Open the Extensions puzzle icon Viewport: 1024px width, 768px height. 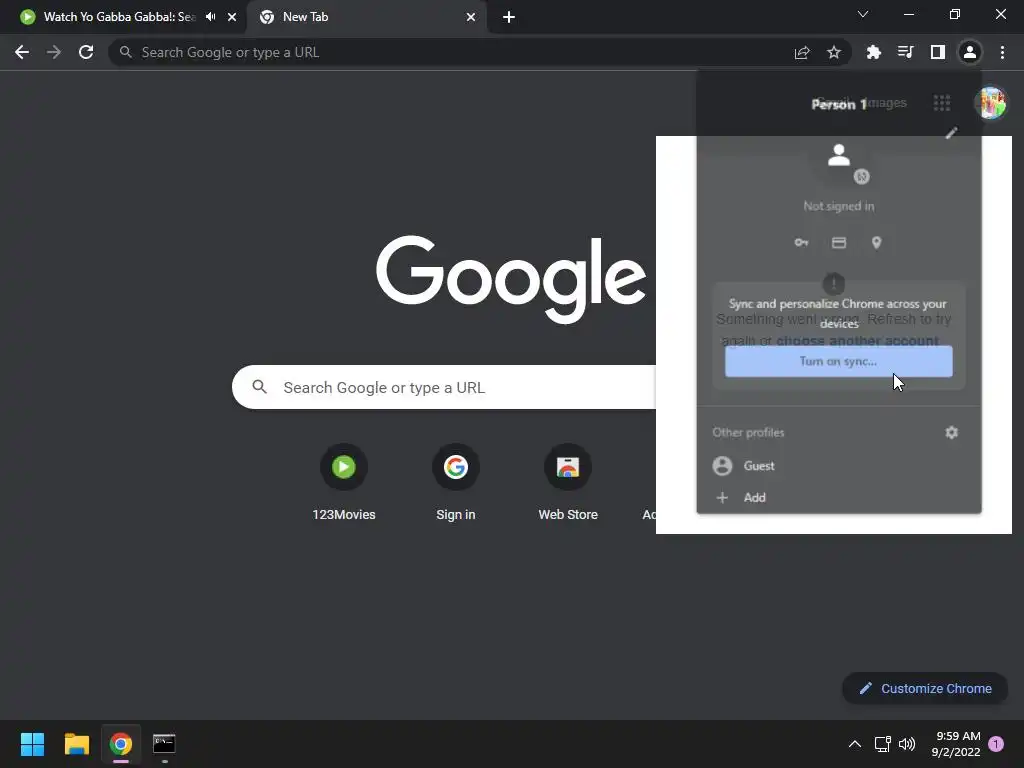click(x=873, y=52)
